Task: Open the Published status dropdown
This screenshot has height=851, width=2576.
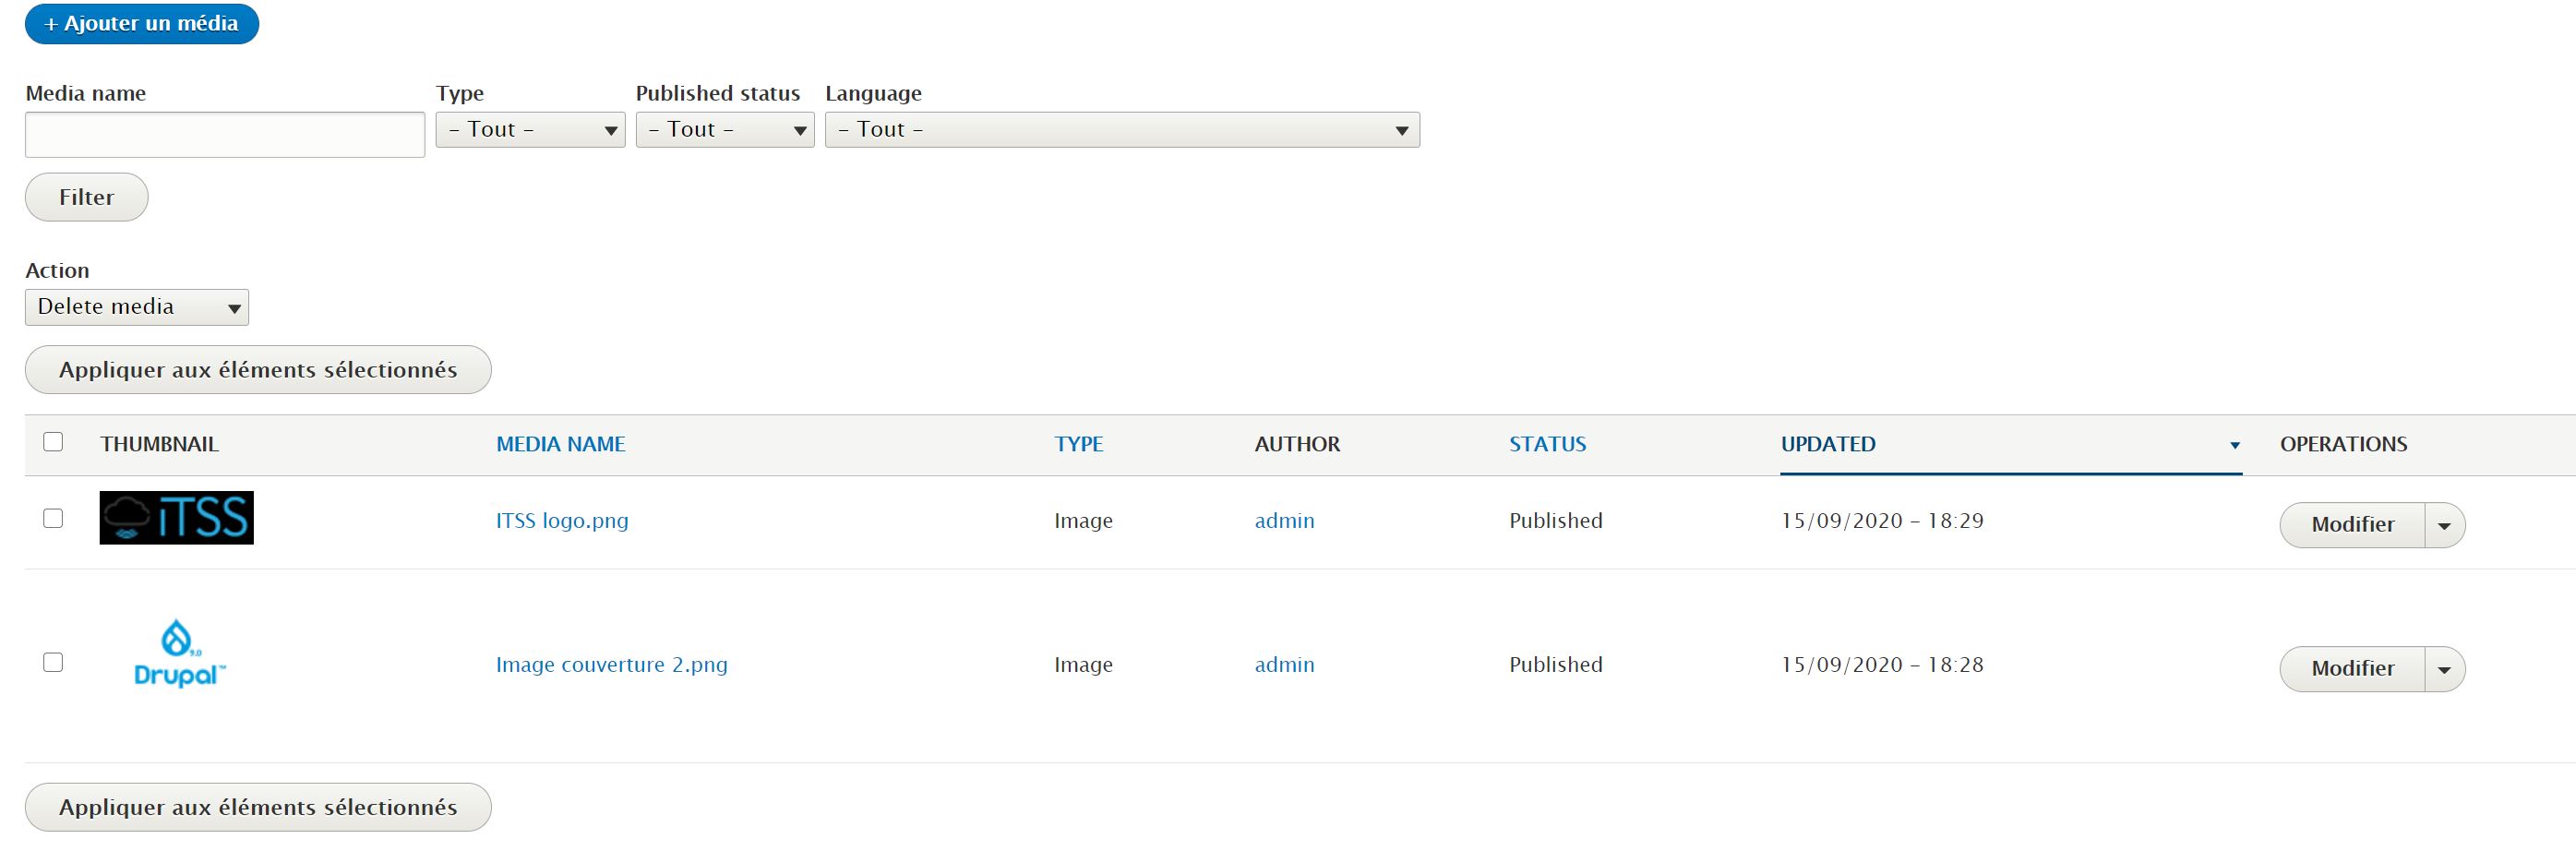Action: tap(724, 130)
